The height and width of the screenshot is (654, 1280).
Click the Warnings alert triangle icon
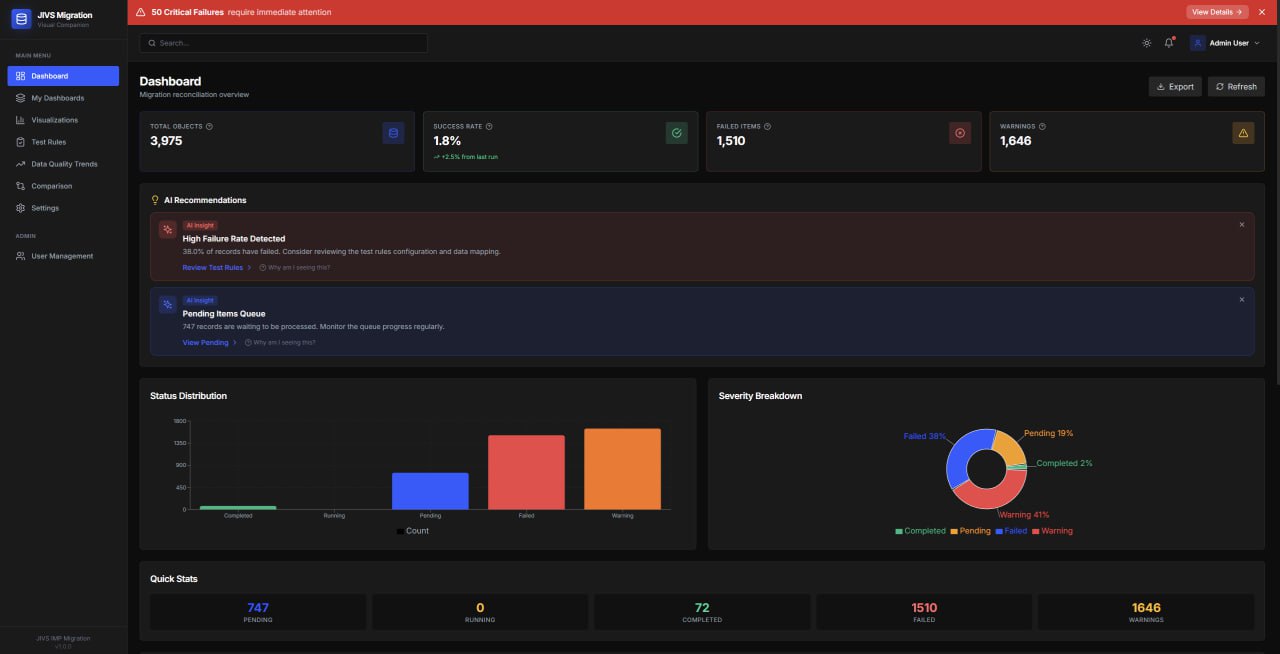click(x=1243, y=132)
